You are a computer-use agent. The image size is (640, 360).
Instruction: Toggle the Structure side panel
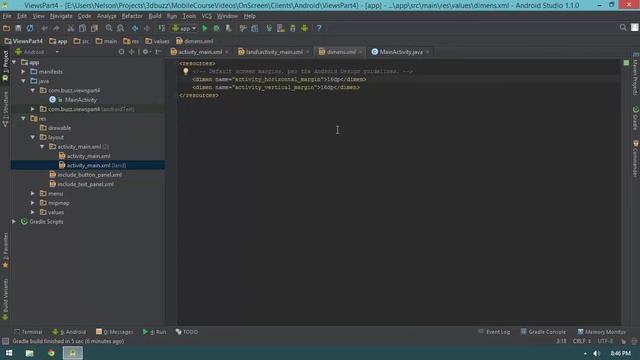[5, 109]
